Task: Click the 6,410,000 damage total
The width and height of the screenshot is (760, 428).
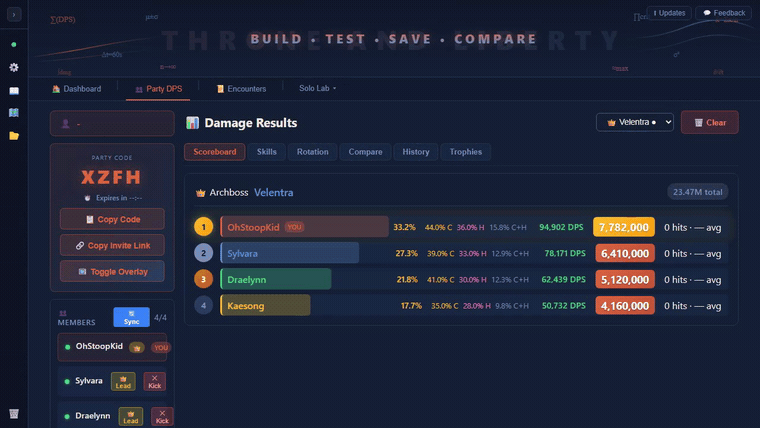Action: pos(625,253)
